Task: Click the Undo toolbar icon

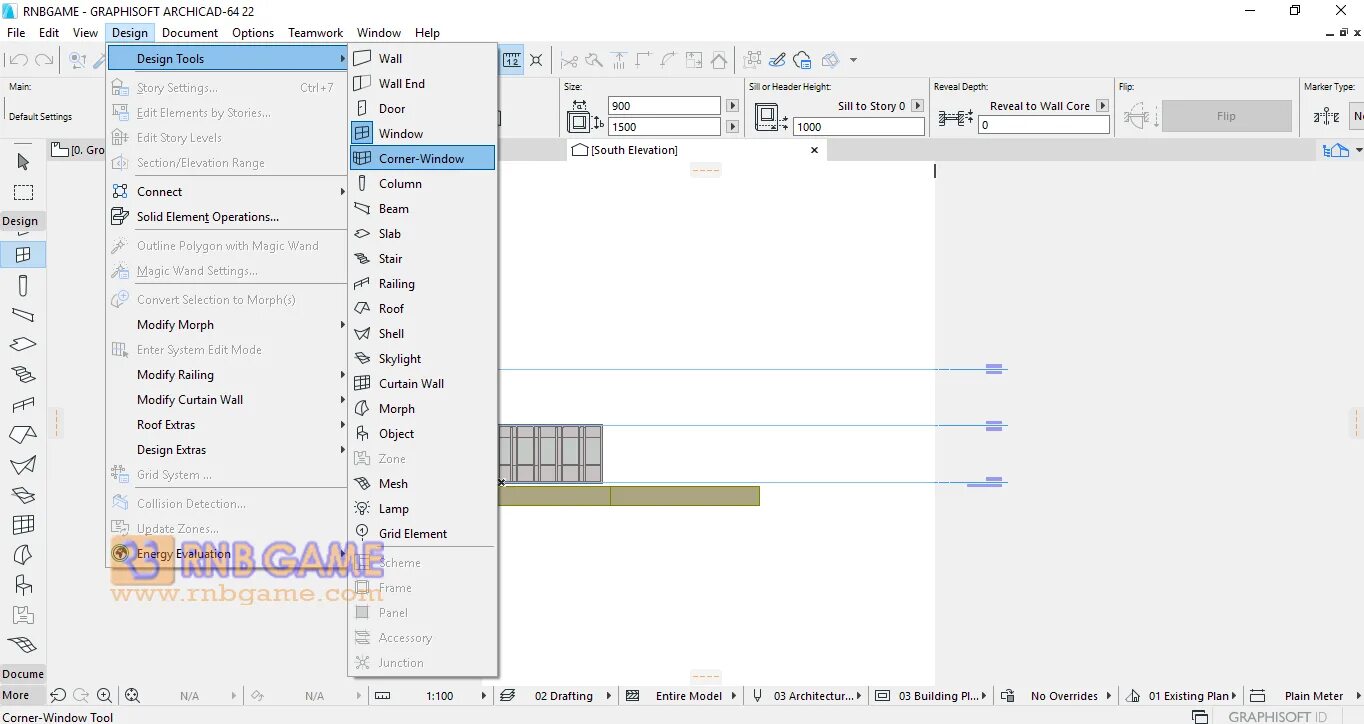Action: (19, 60)
